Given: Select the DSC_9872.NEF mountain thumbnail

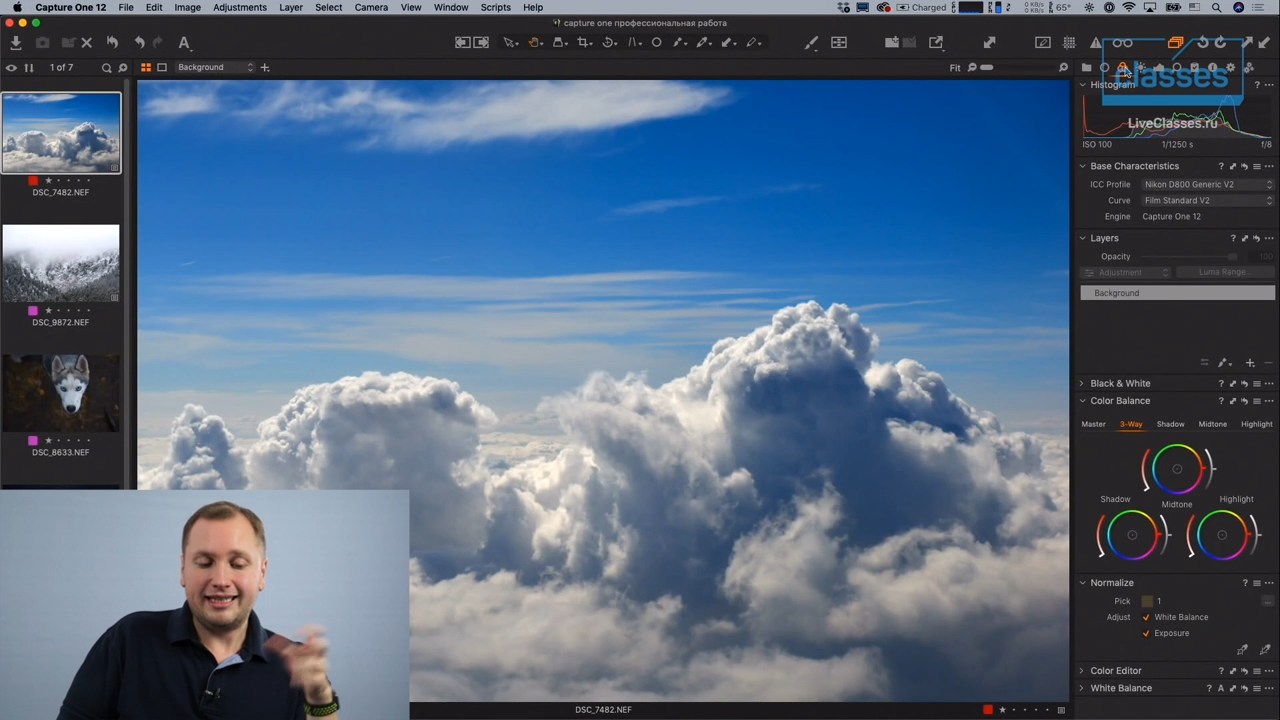Looking at the screenshot, I should point(61,263).
